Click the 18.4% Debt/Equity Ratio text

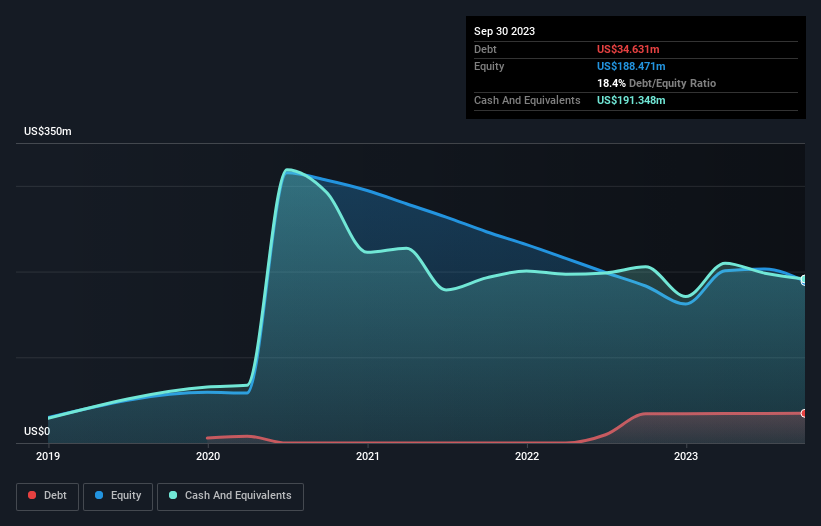[656, 83]
